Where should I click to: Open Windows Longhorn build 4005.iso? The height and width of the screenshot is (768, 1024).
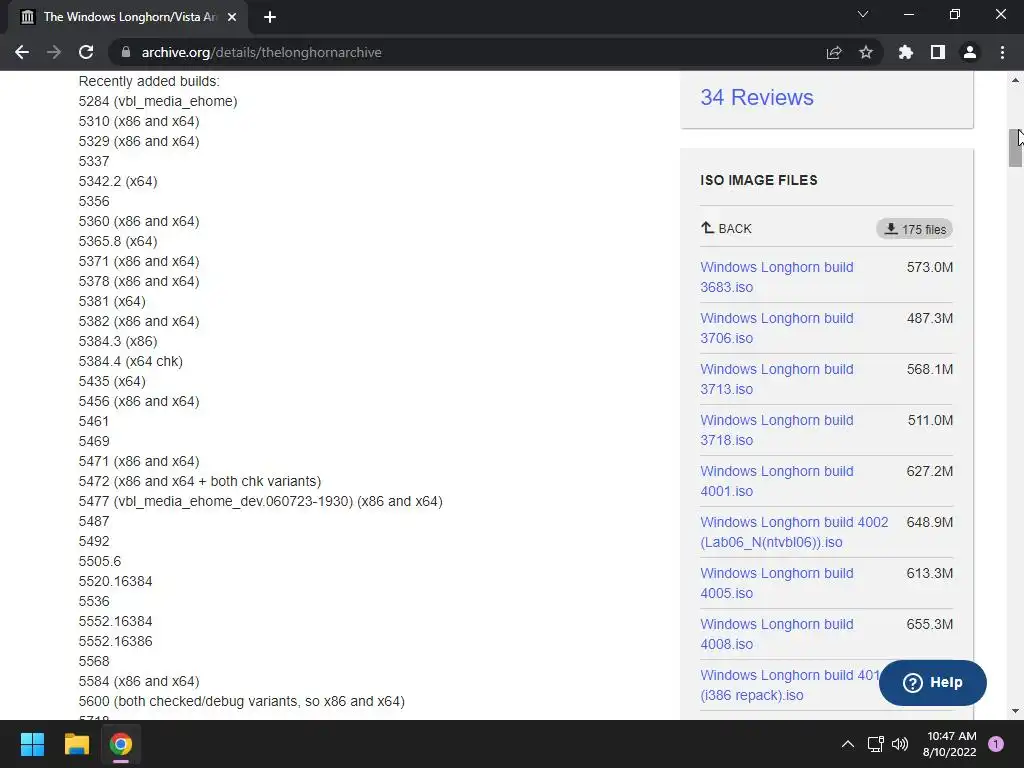coord(776,583)
